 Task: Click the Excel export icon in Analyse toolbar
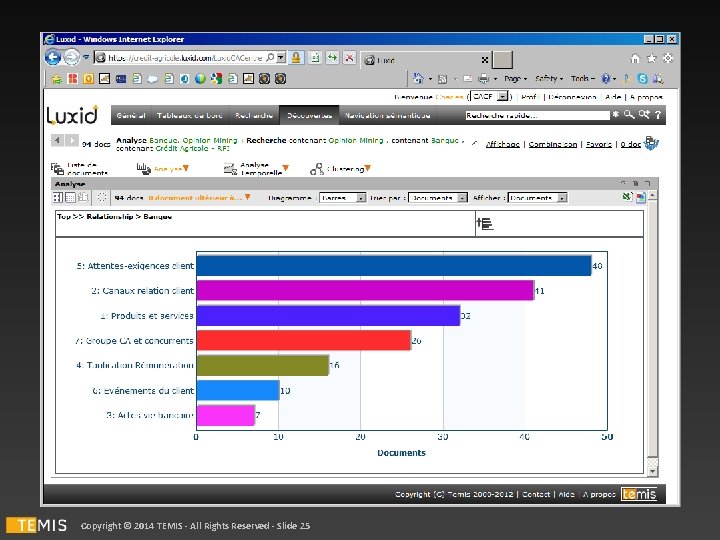[627, 197]
